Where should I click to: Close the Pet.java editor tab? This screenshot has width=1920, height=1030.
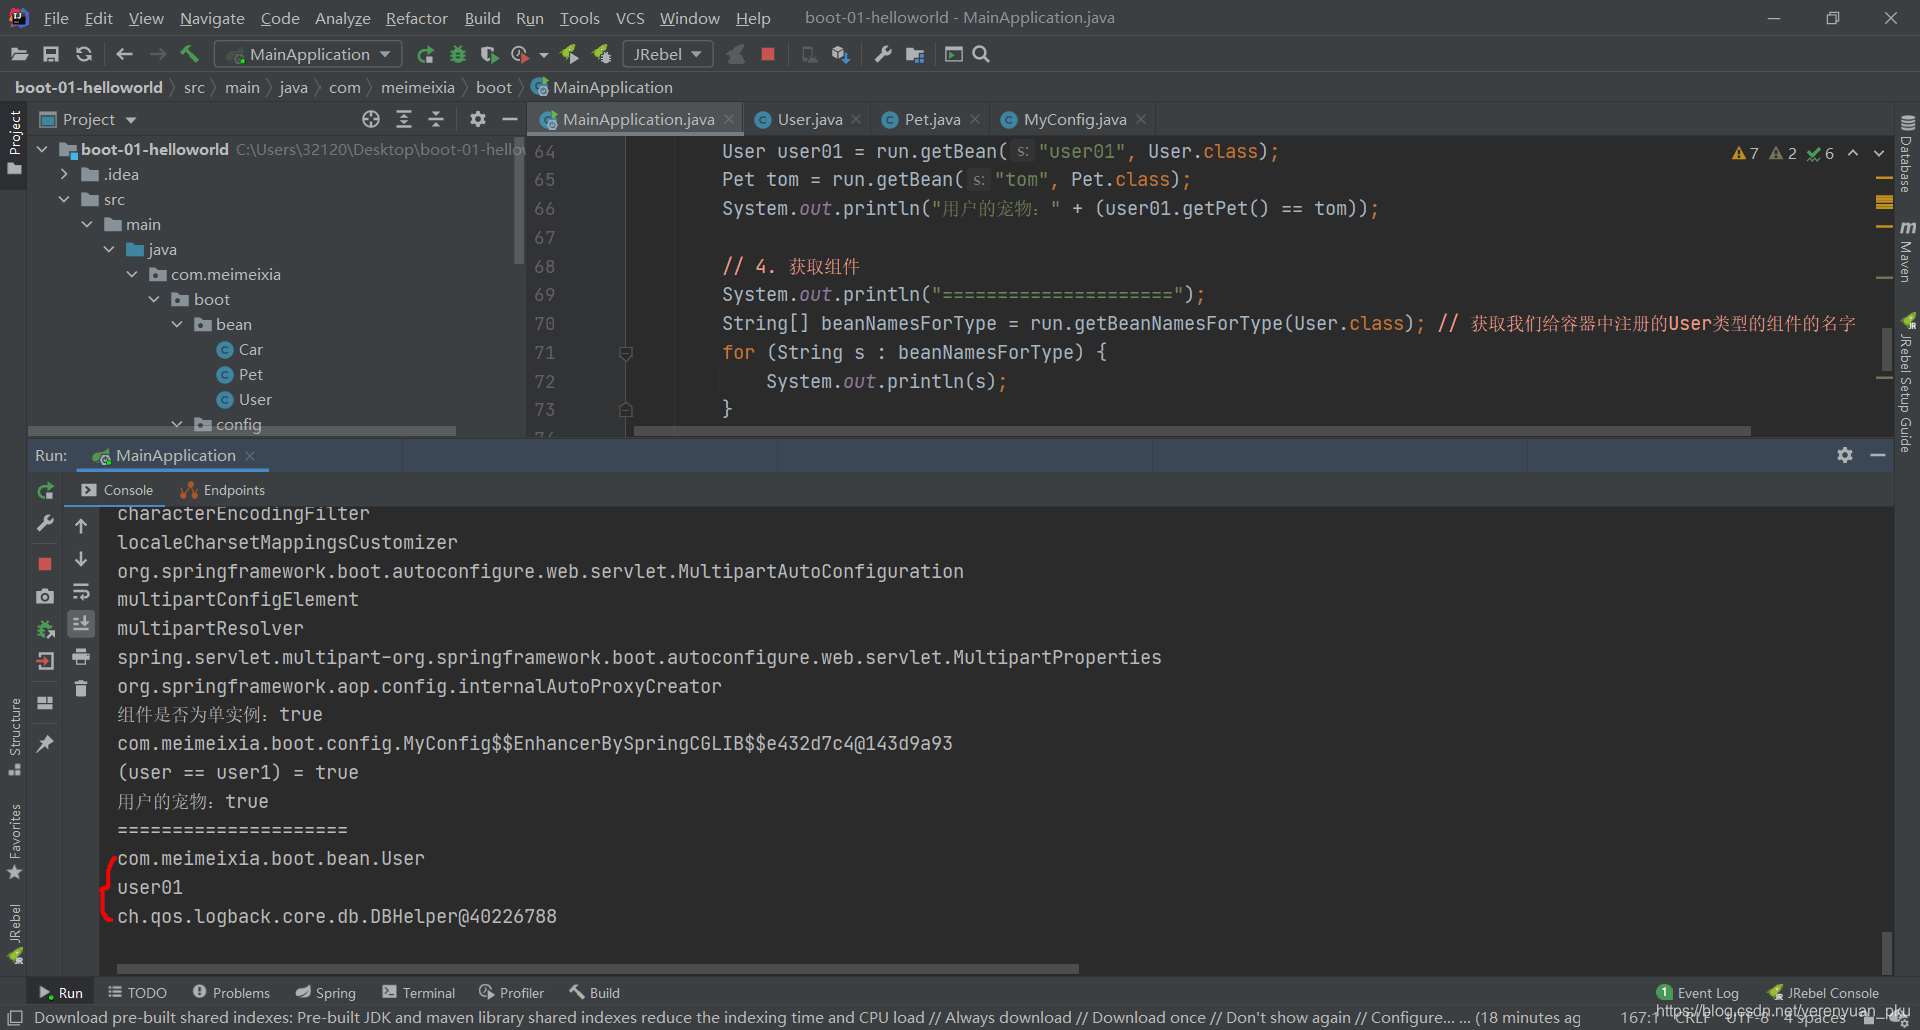[x=975, y=119]
